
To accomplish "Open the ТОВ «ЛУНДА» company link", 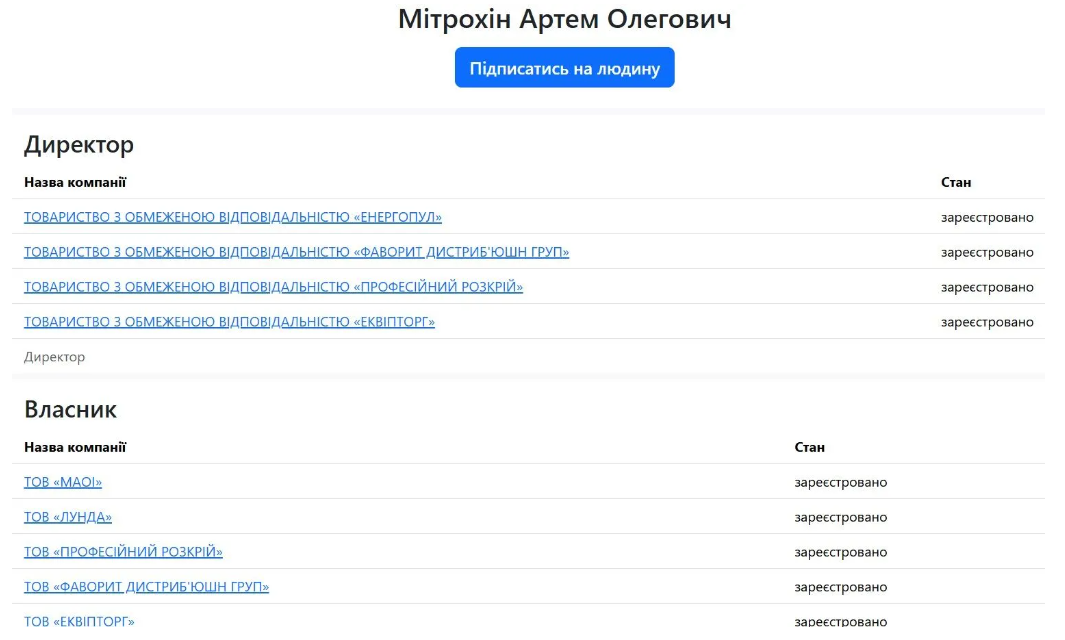I will pos(68,517).
